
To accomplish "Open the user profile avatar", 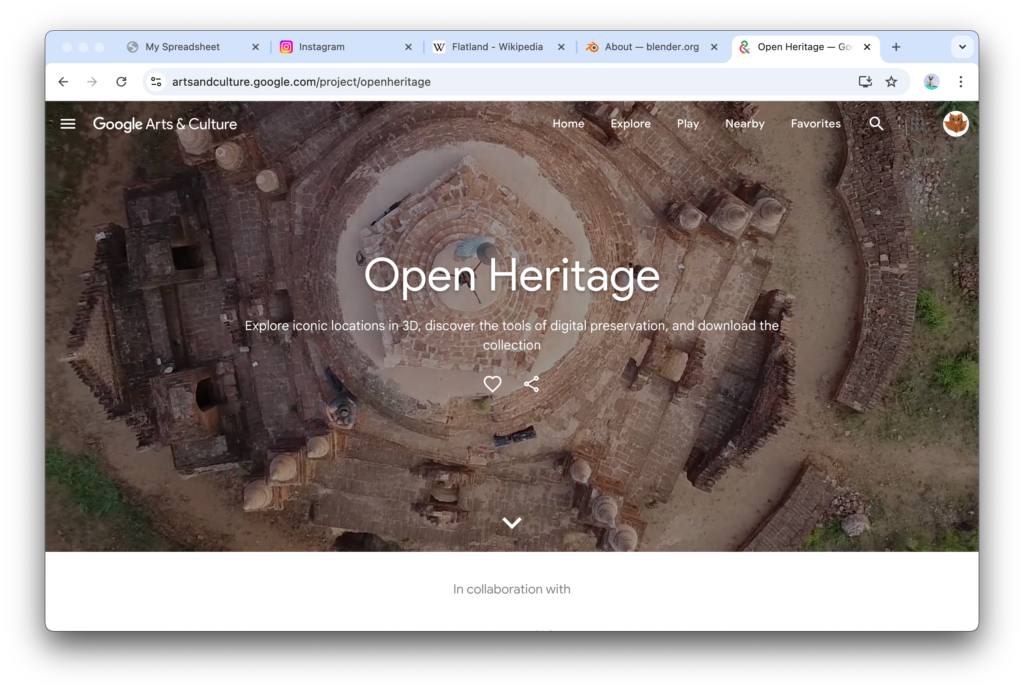I will [955, 124].
